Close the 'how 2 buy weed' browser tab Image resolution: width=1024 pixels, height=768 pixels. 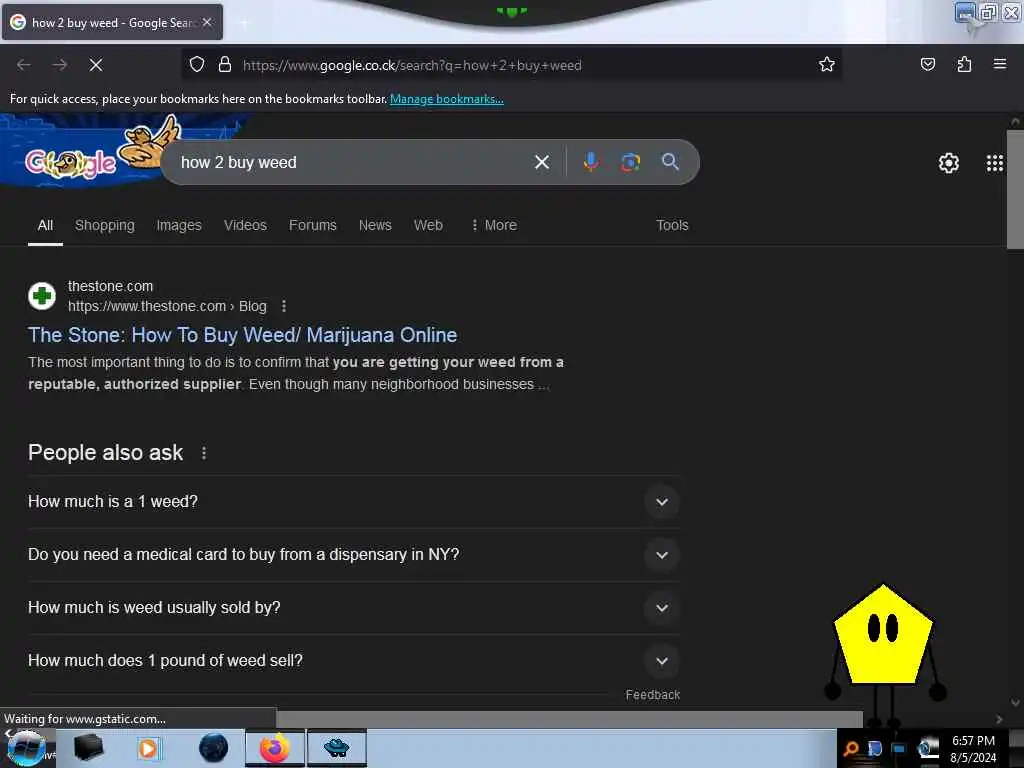(x=207, y=22)
